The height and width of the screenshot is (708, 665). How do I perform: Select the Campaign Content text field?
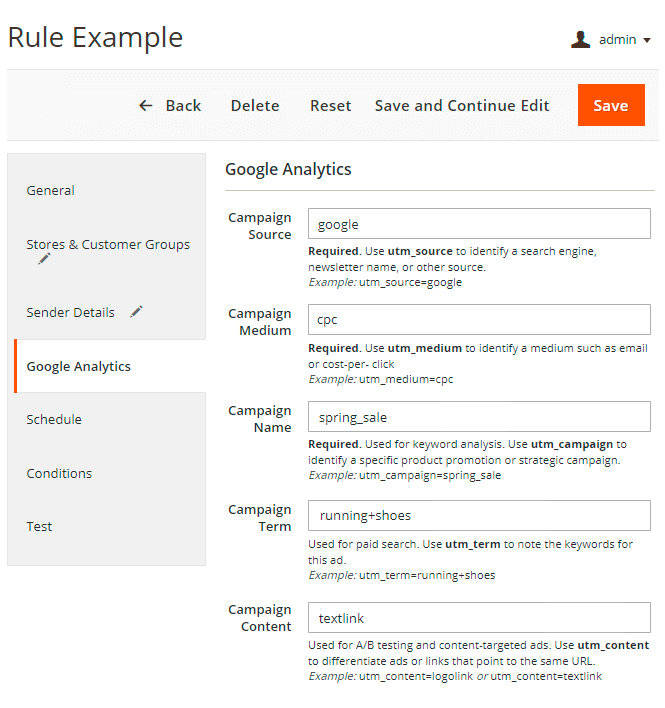[x=478, y=618]
